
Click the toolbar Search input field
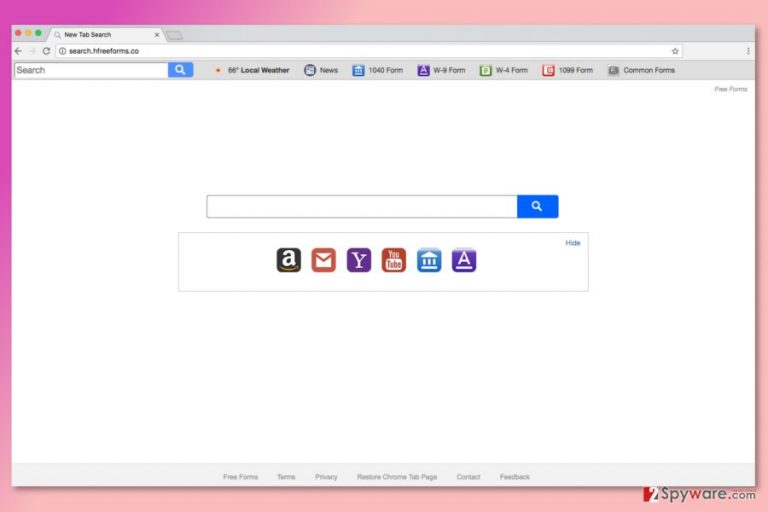(91, 70)
